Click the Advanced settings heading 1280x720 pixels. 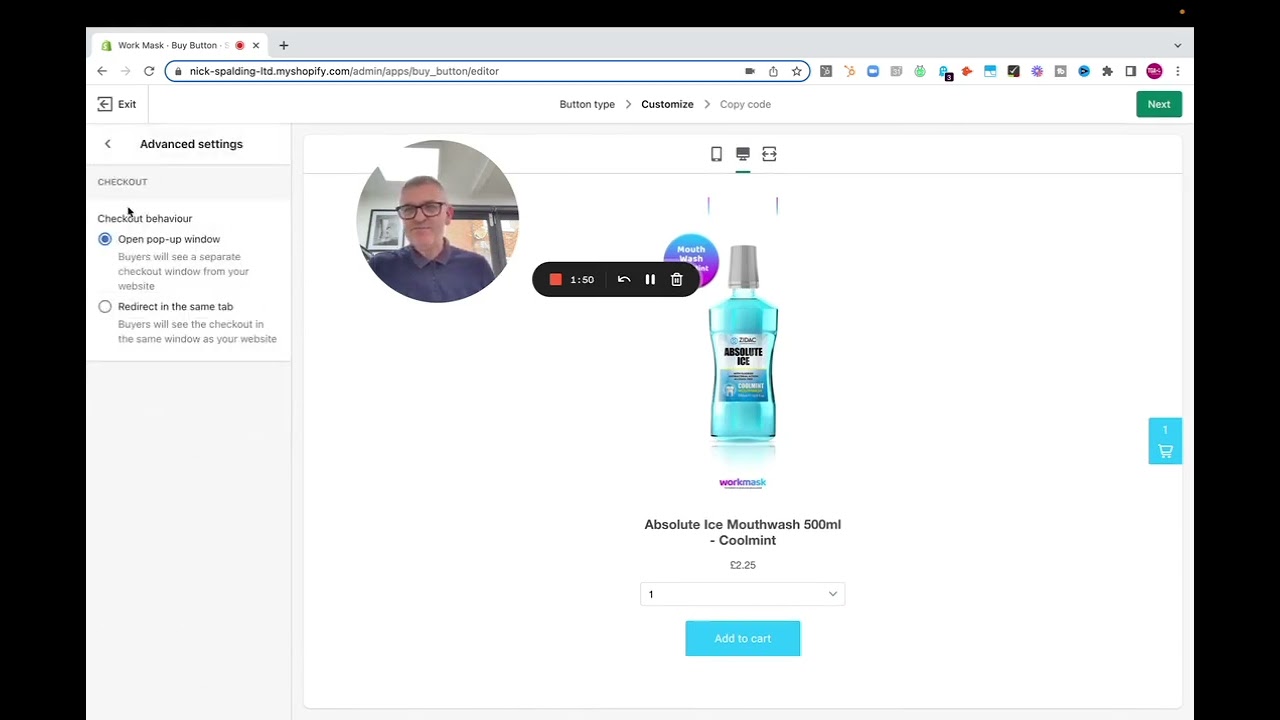tap(191, 144)
